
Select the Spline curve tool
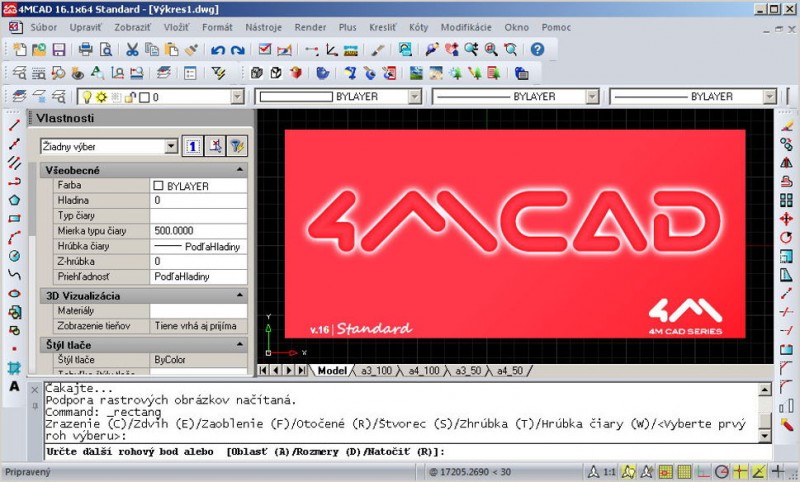(x=14, y=274)
